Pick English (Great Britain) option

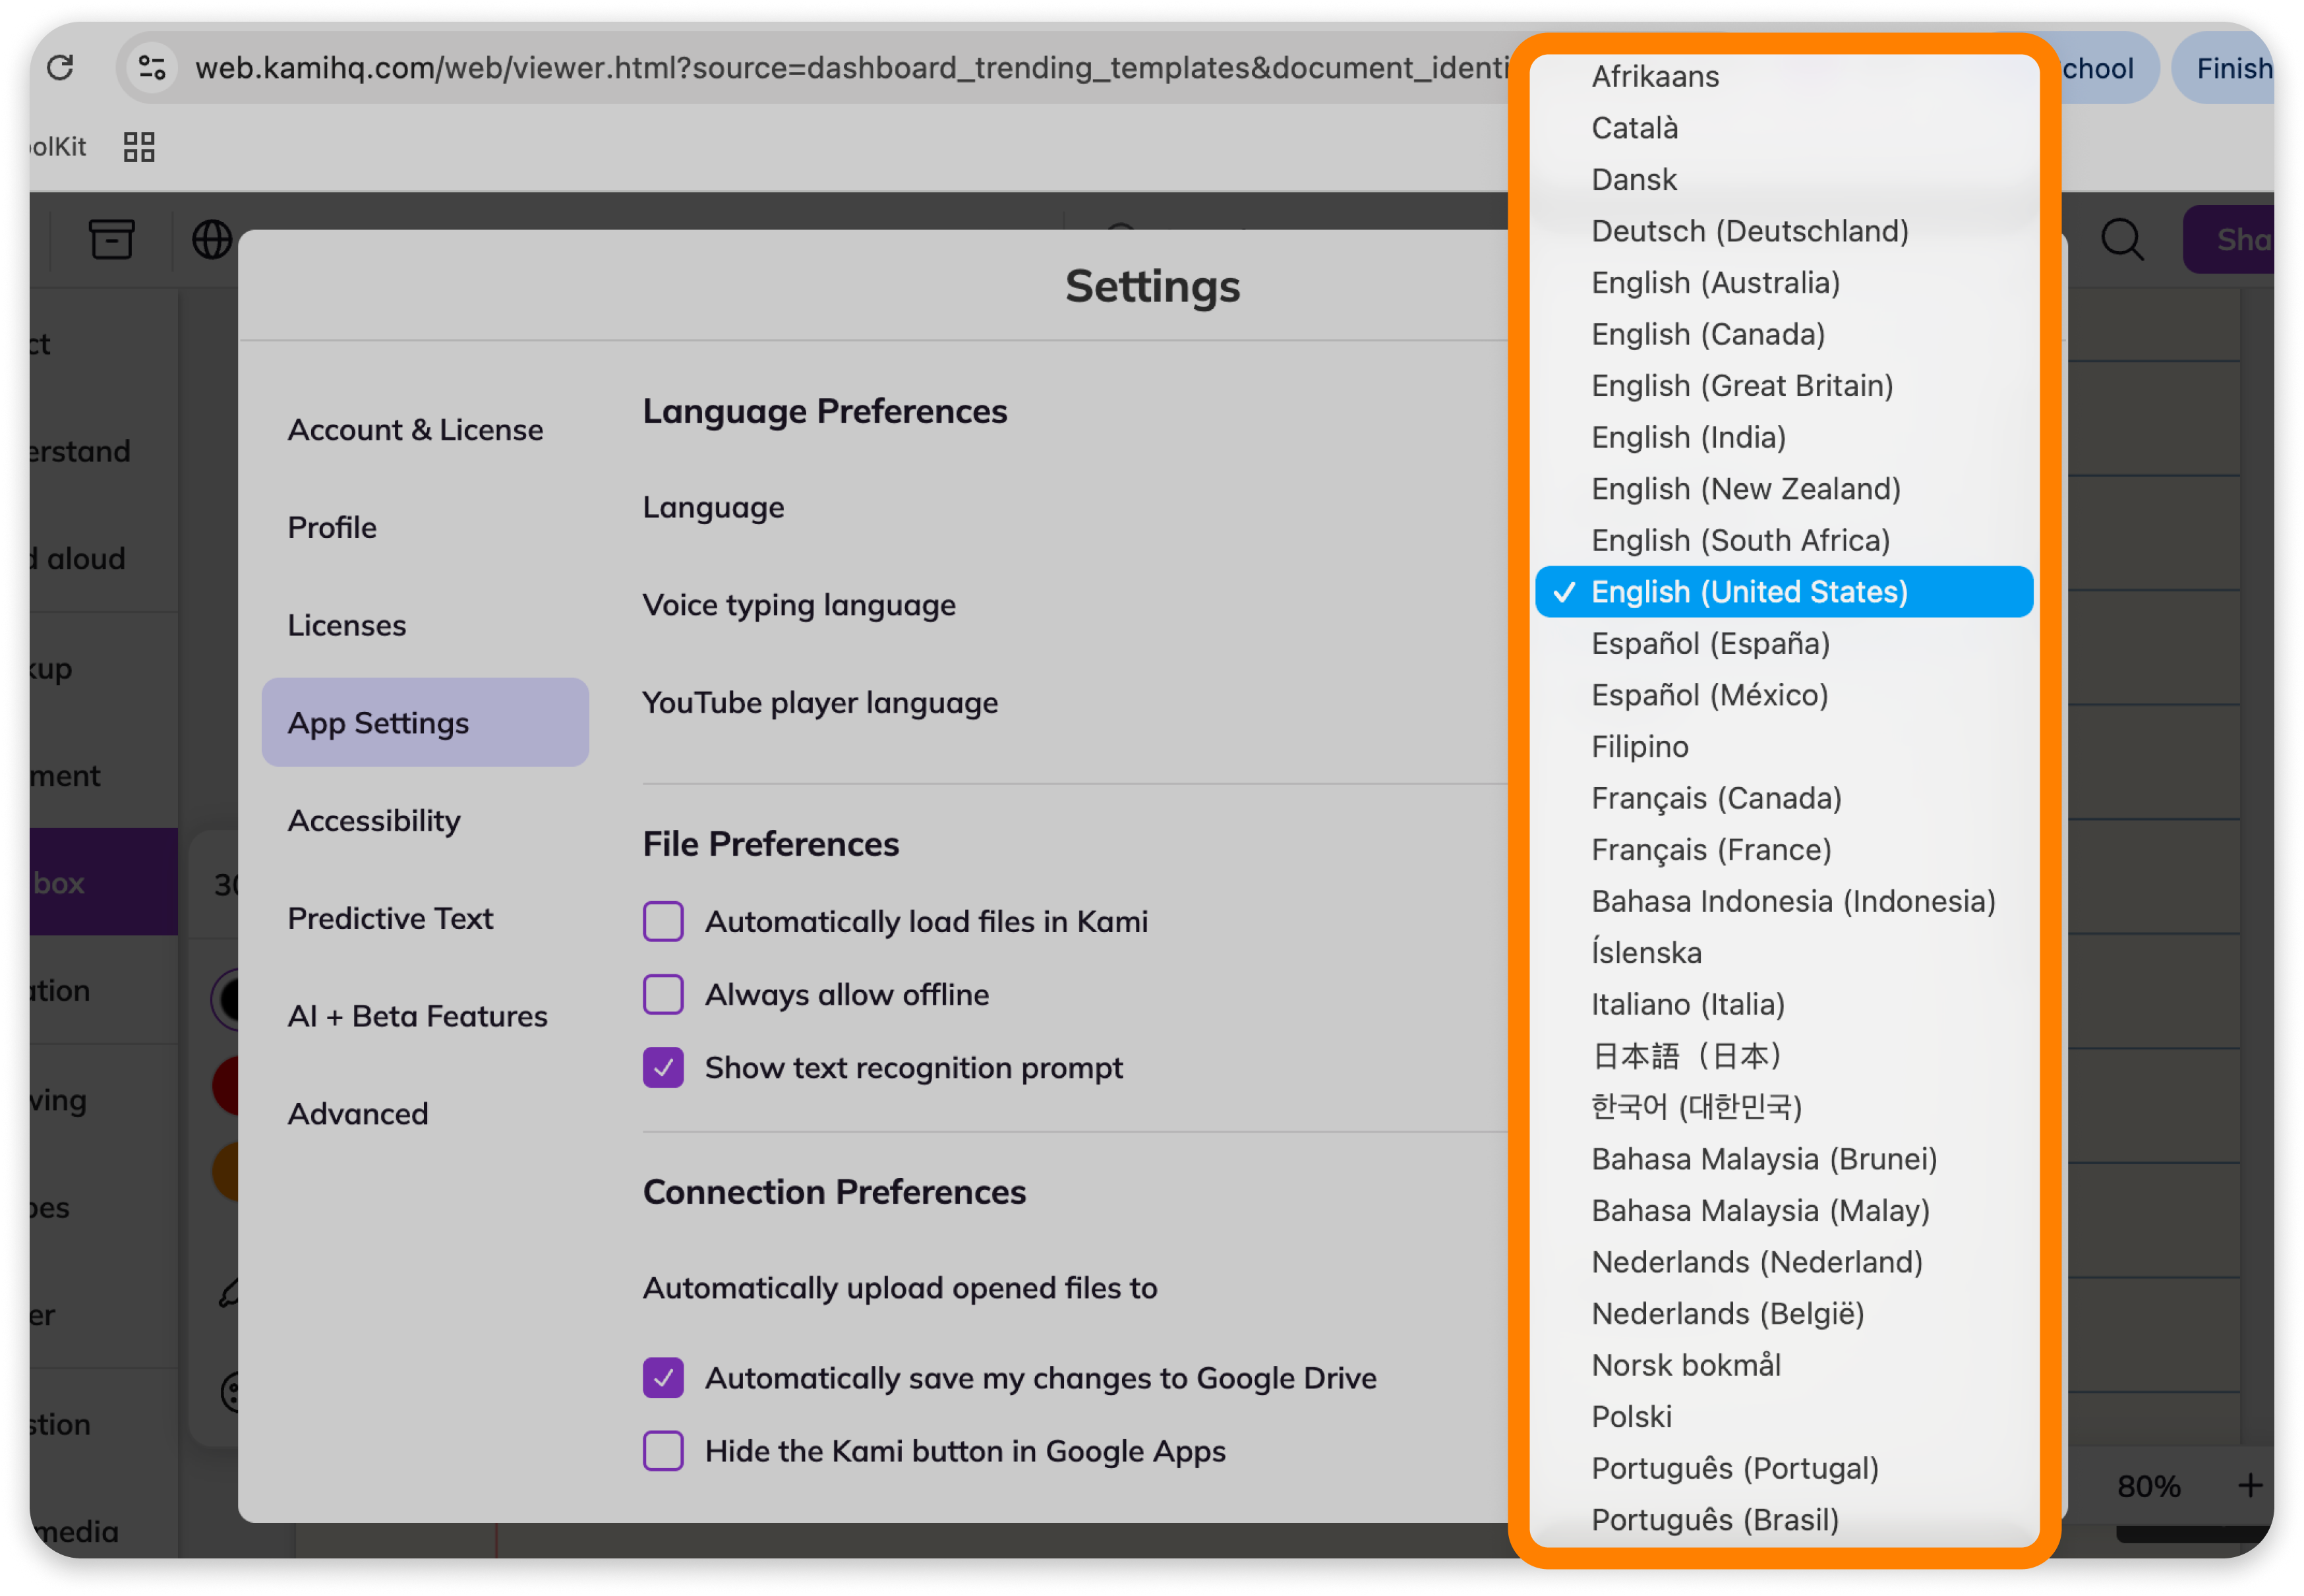(x=1784, y=386)
